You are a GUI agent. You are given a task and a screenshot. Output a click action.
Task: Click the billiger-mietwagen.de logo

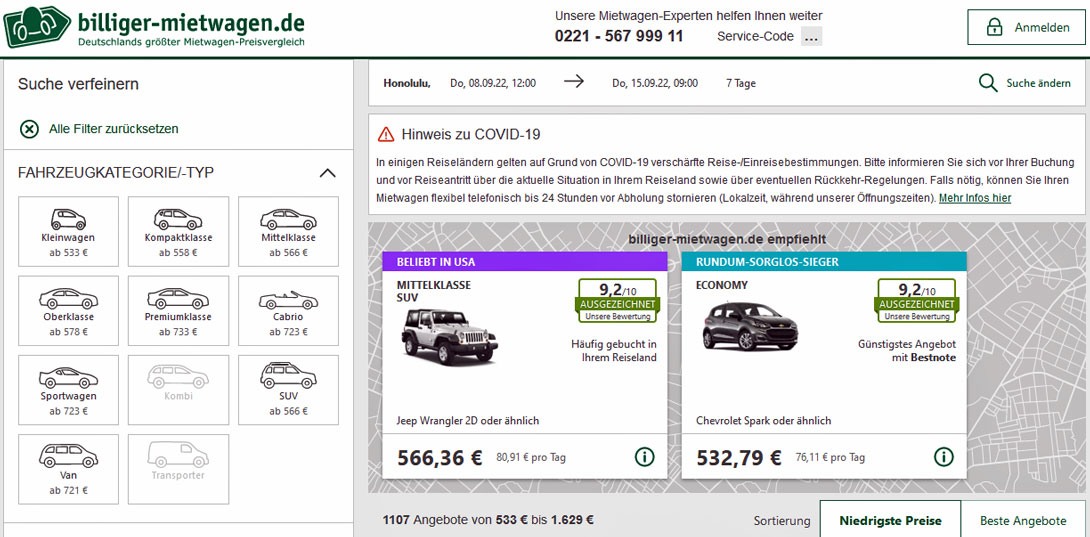click(x=154, y=27)
